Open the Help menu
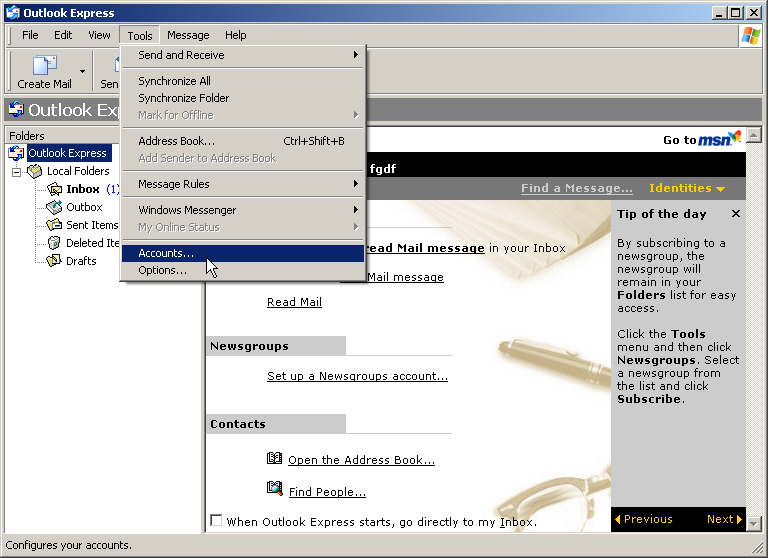The image size is (768, 558). pos(236,35)
